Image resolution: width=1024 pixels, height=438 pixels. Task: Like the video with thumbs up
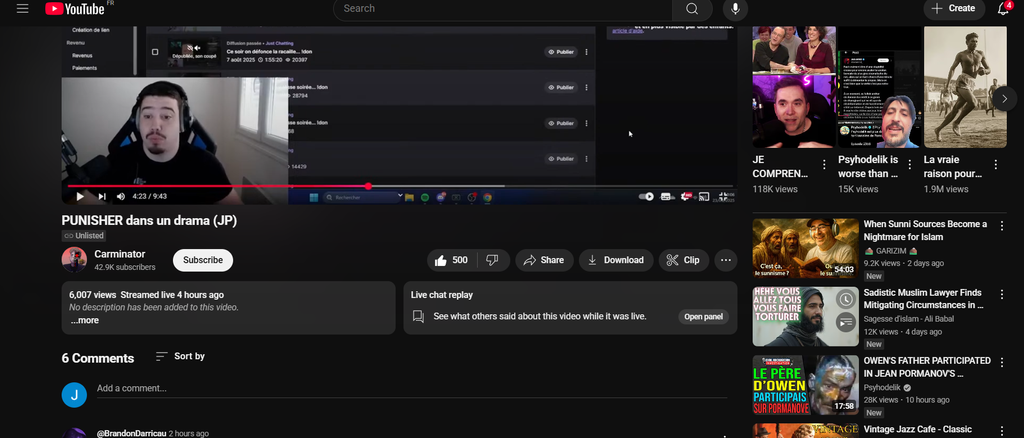click(x=452, y=260)
